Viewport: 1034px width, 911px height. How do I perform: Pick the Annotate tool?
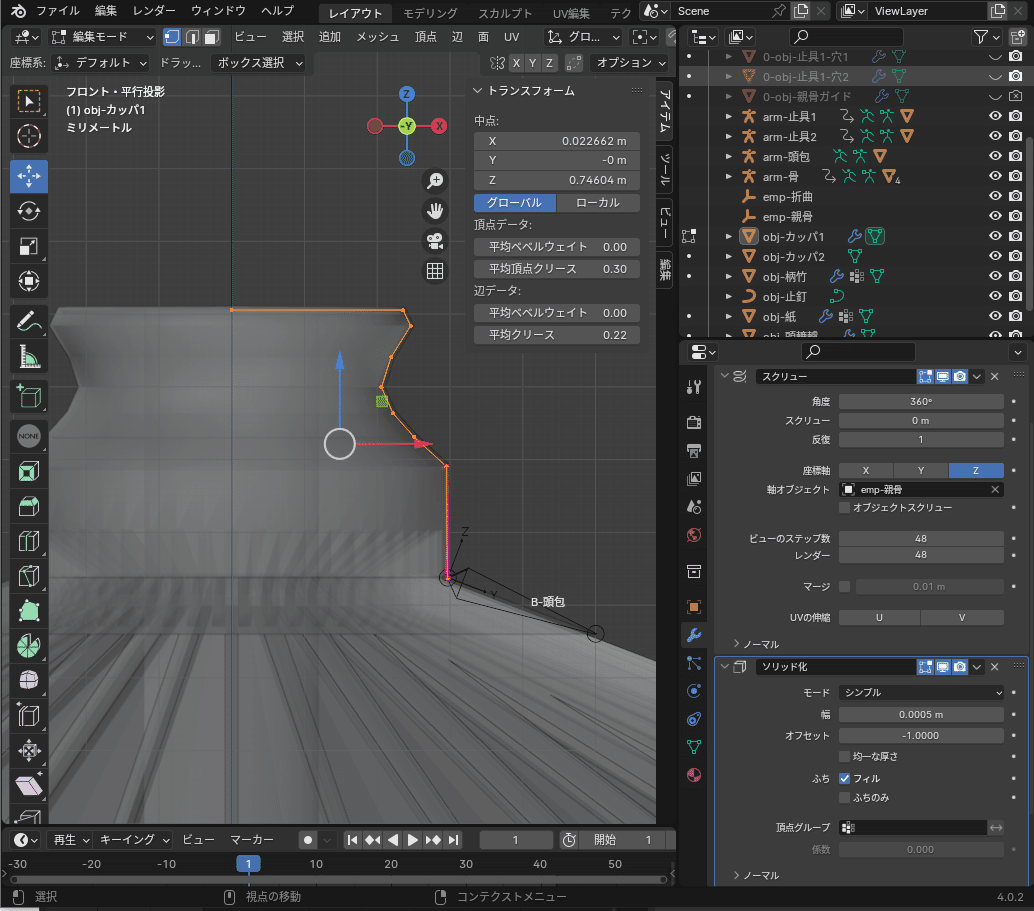pyautogui.click(x=28, y=322)
